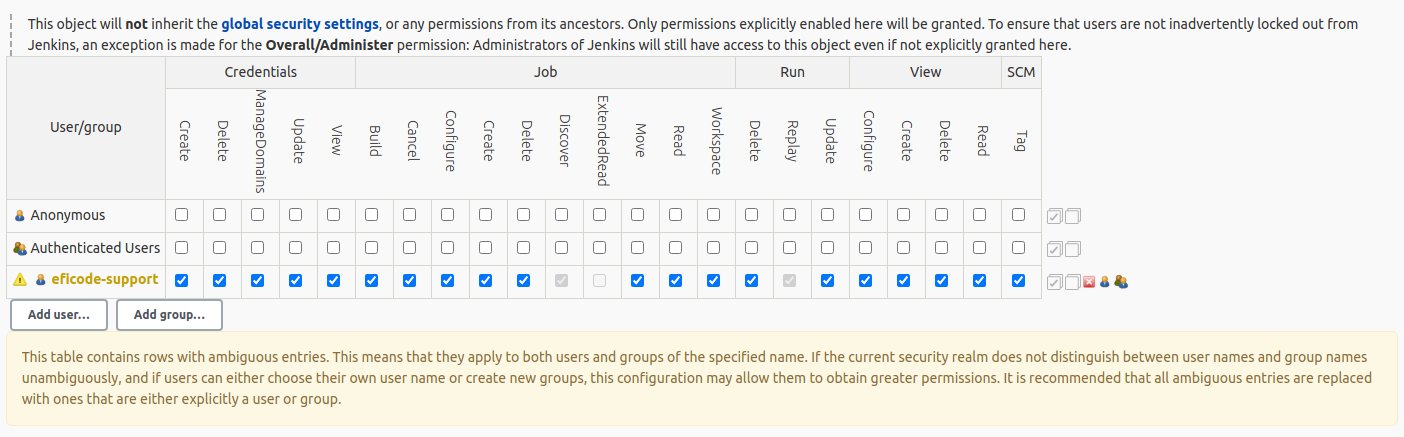This screenshot has height=437, width=1404.
Task: Click the eficode-support user name
Action: point(105,280)
